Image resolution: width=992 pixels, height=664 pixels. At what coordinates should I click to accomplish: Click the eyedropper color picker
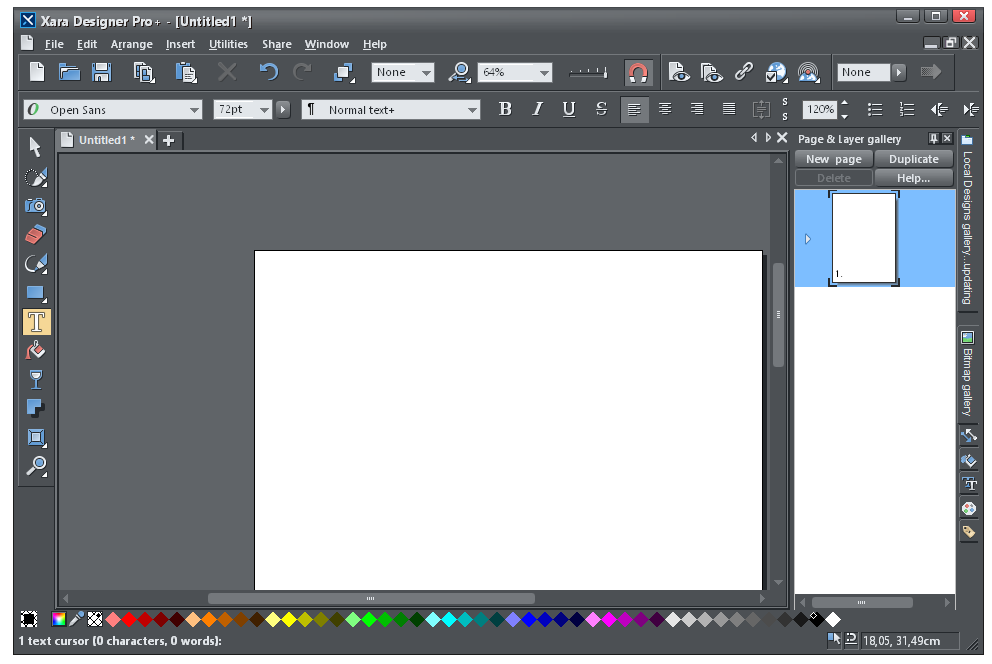coord(77,619)
